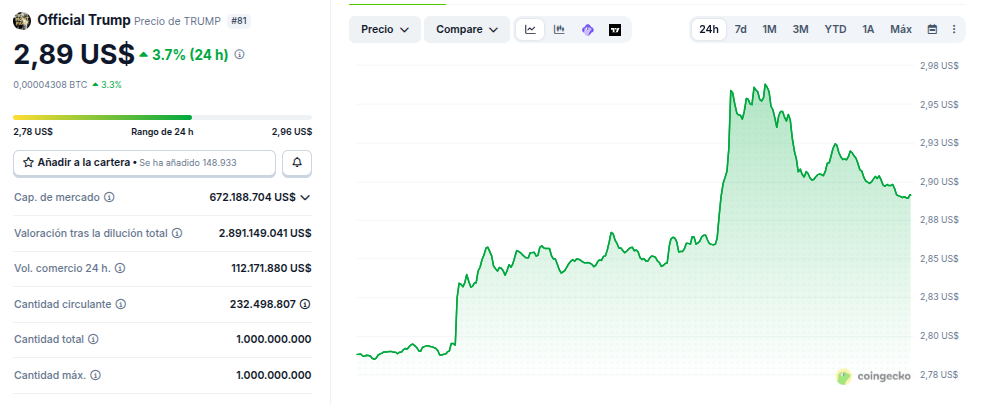Click the 24 h price range bar

pos(162,118)
